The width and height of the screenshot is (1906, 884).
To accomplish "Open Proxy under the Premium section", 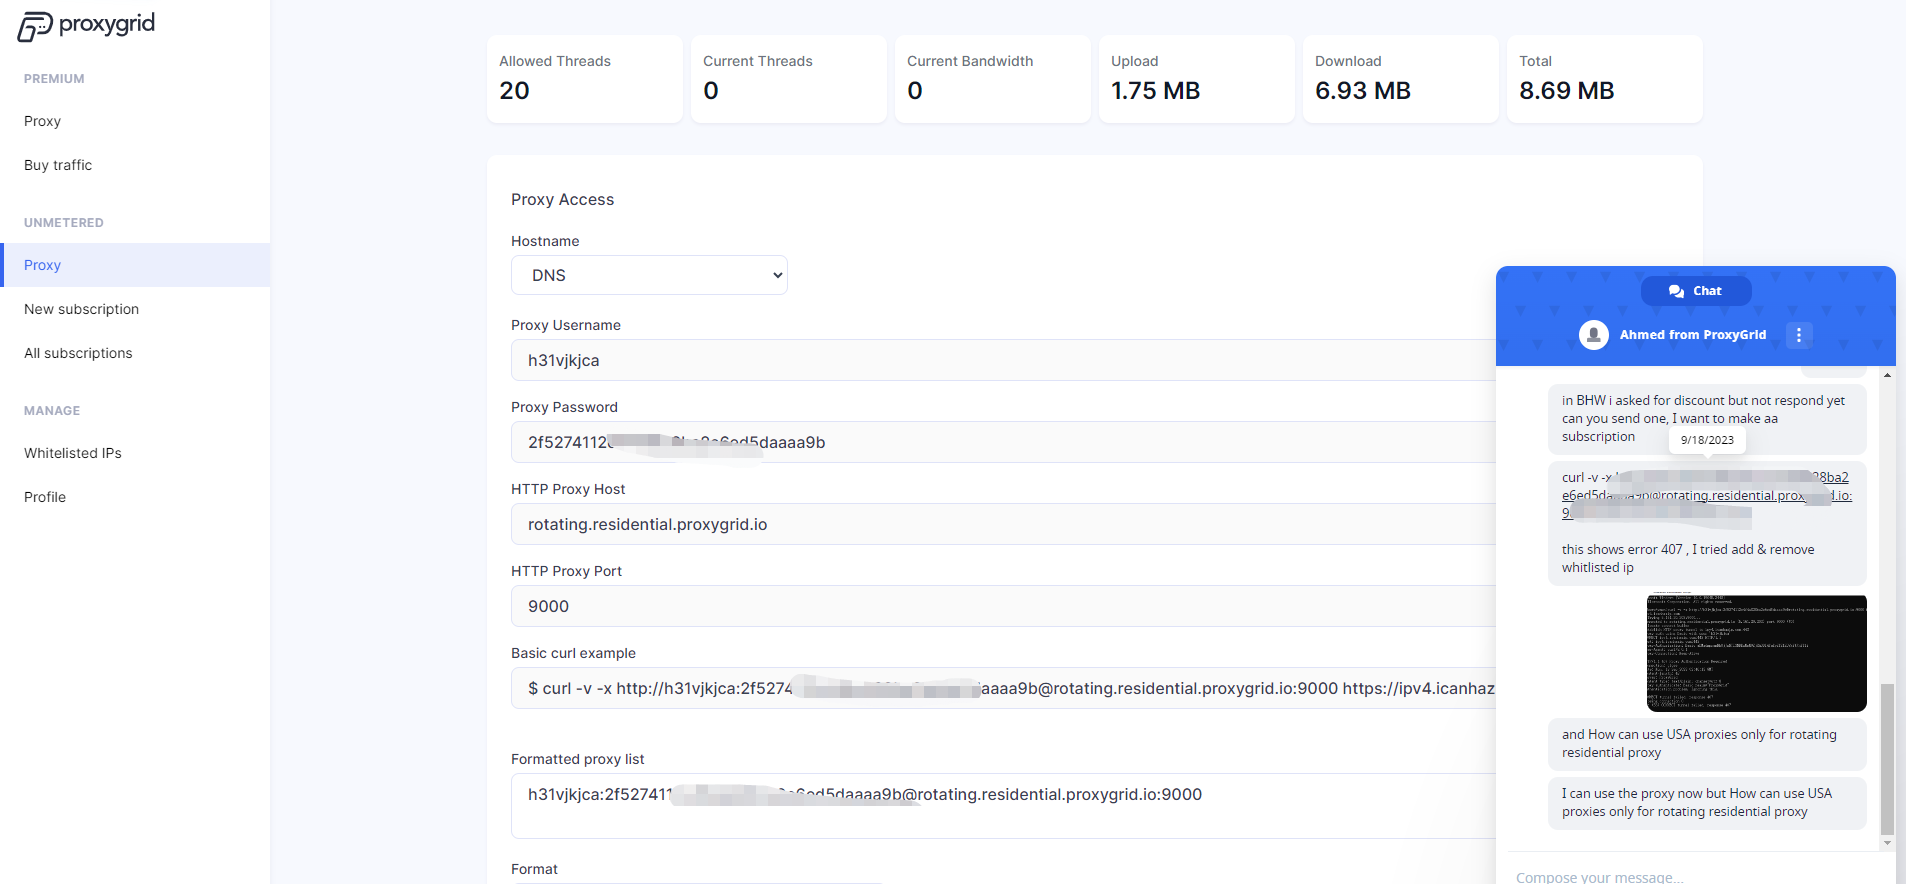I will pos(42,121).
